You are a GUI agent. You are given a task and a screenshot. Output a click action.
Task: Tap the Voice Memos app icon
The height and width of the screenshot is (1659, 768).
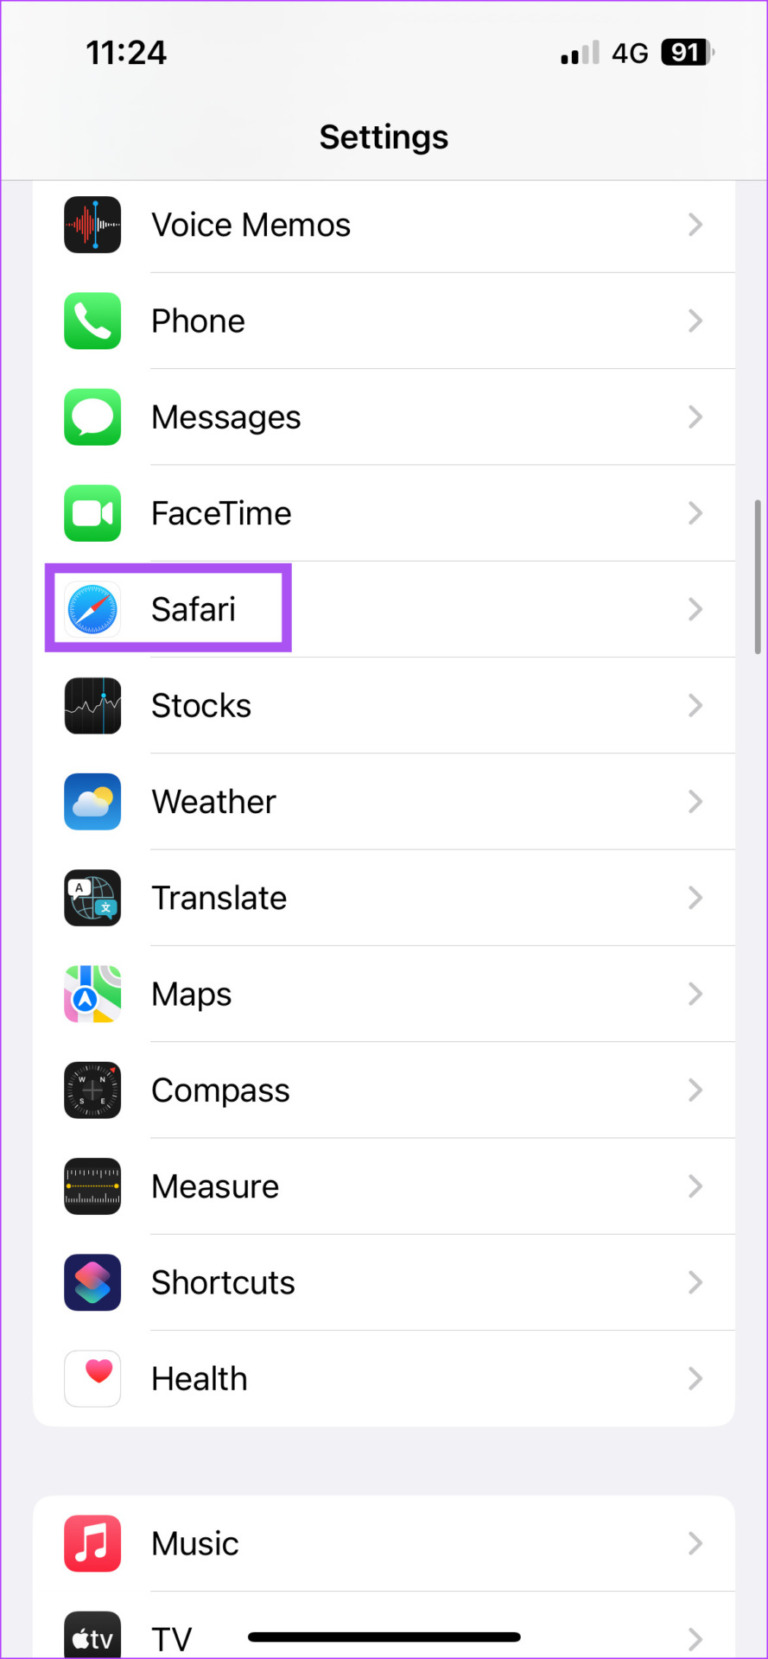[92, 224]
